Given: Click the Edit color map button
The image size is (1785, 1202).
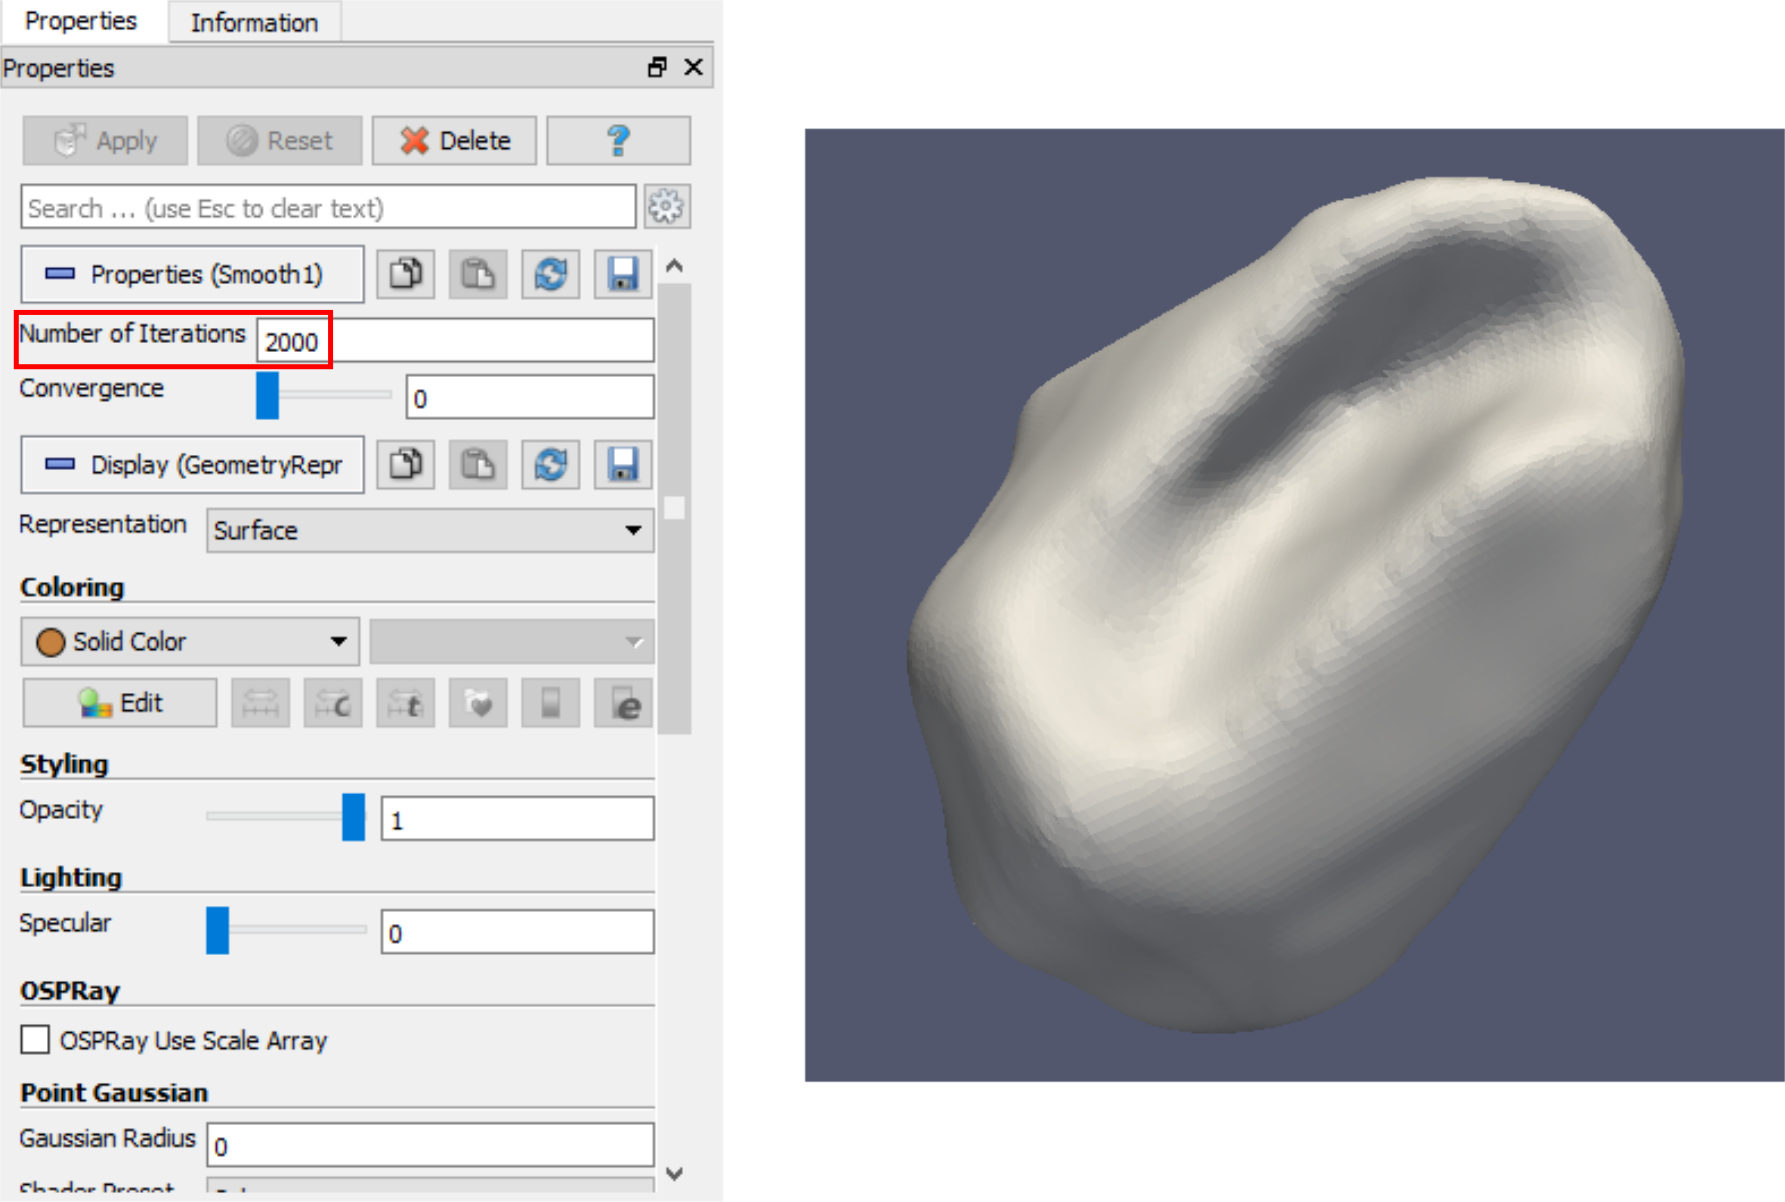Looking at the screenshot, I should pyautogui.click(x=120, y=703).
